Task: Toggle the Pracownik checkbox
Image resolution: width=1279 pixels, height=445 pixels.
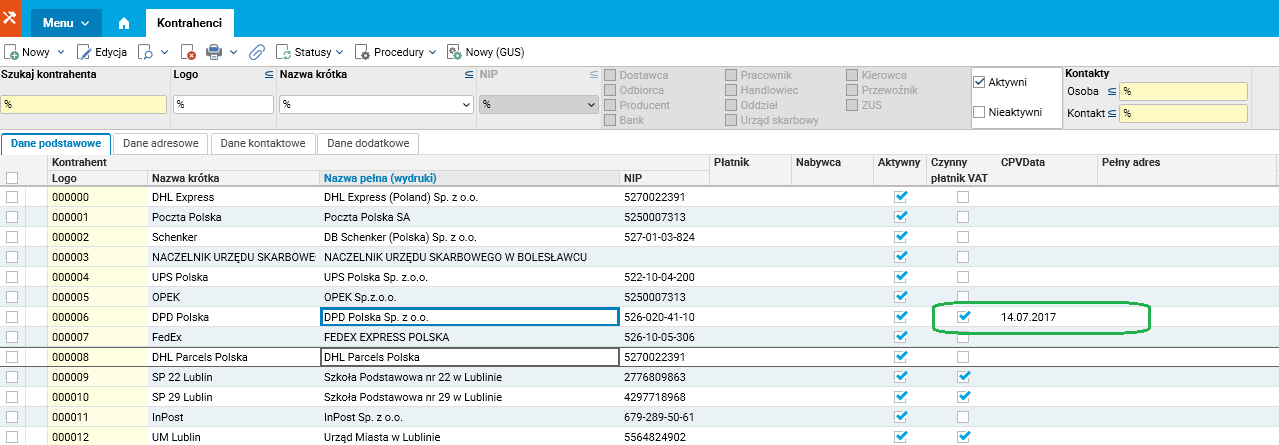Action: pos(731,75)
